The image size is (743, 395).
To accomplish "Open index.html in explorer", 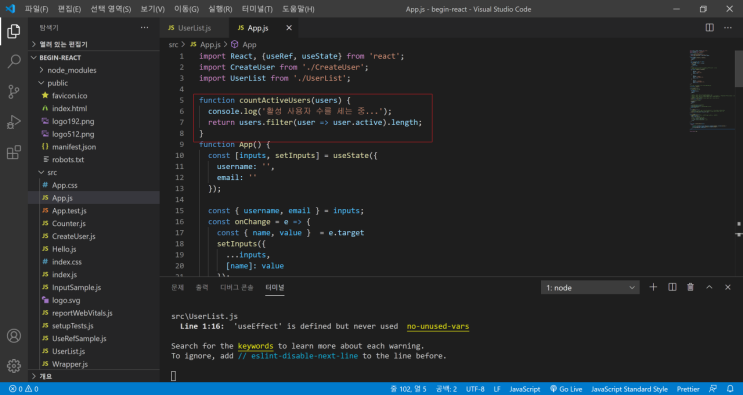I will pyautogui.click(x=69, y=108).
